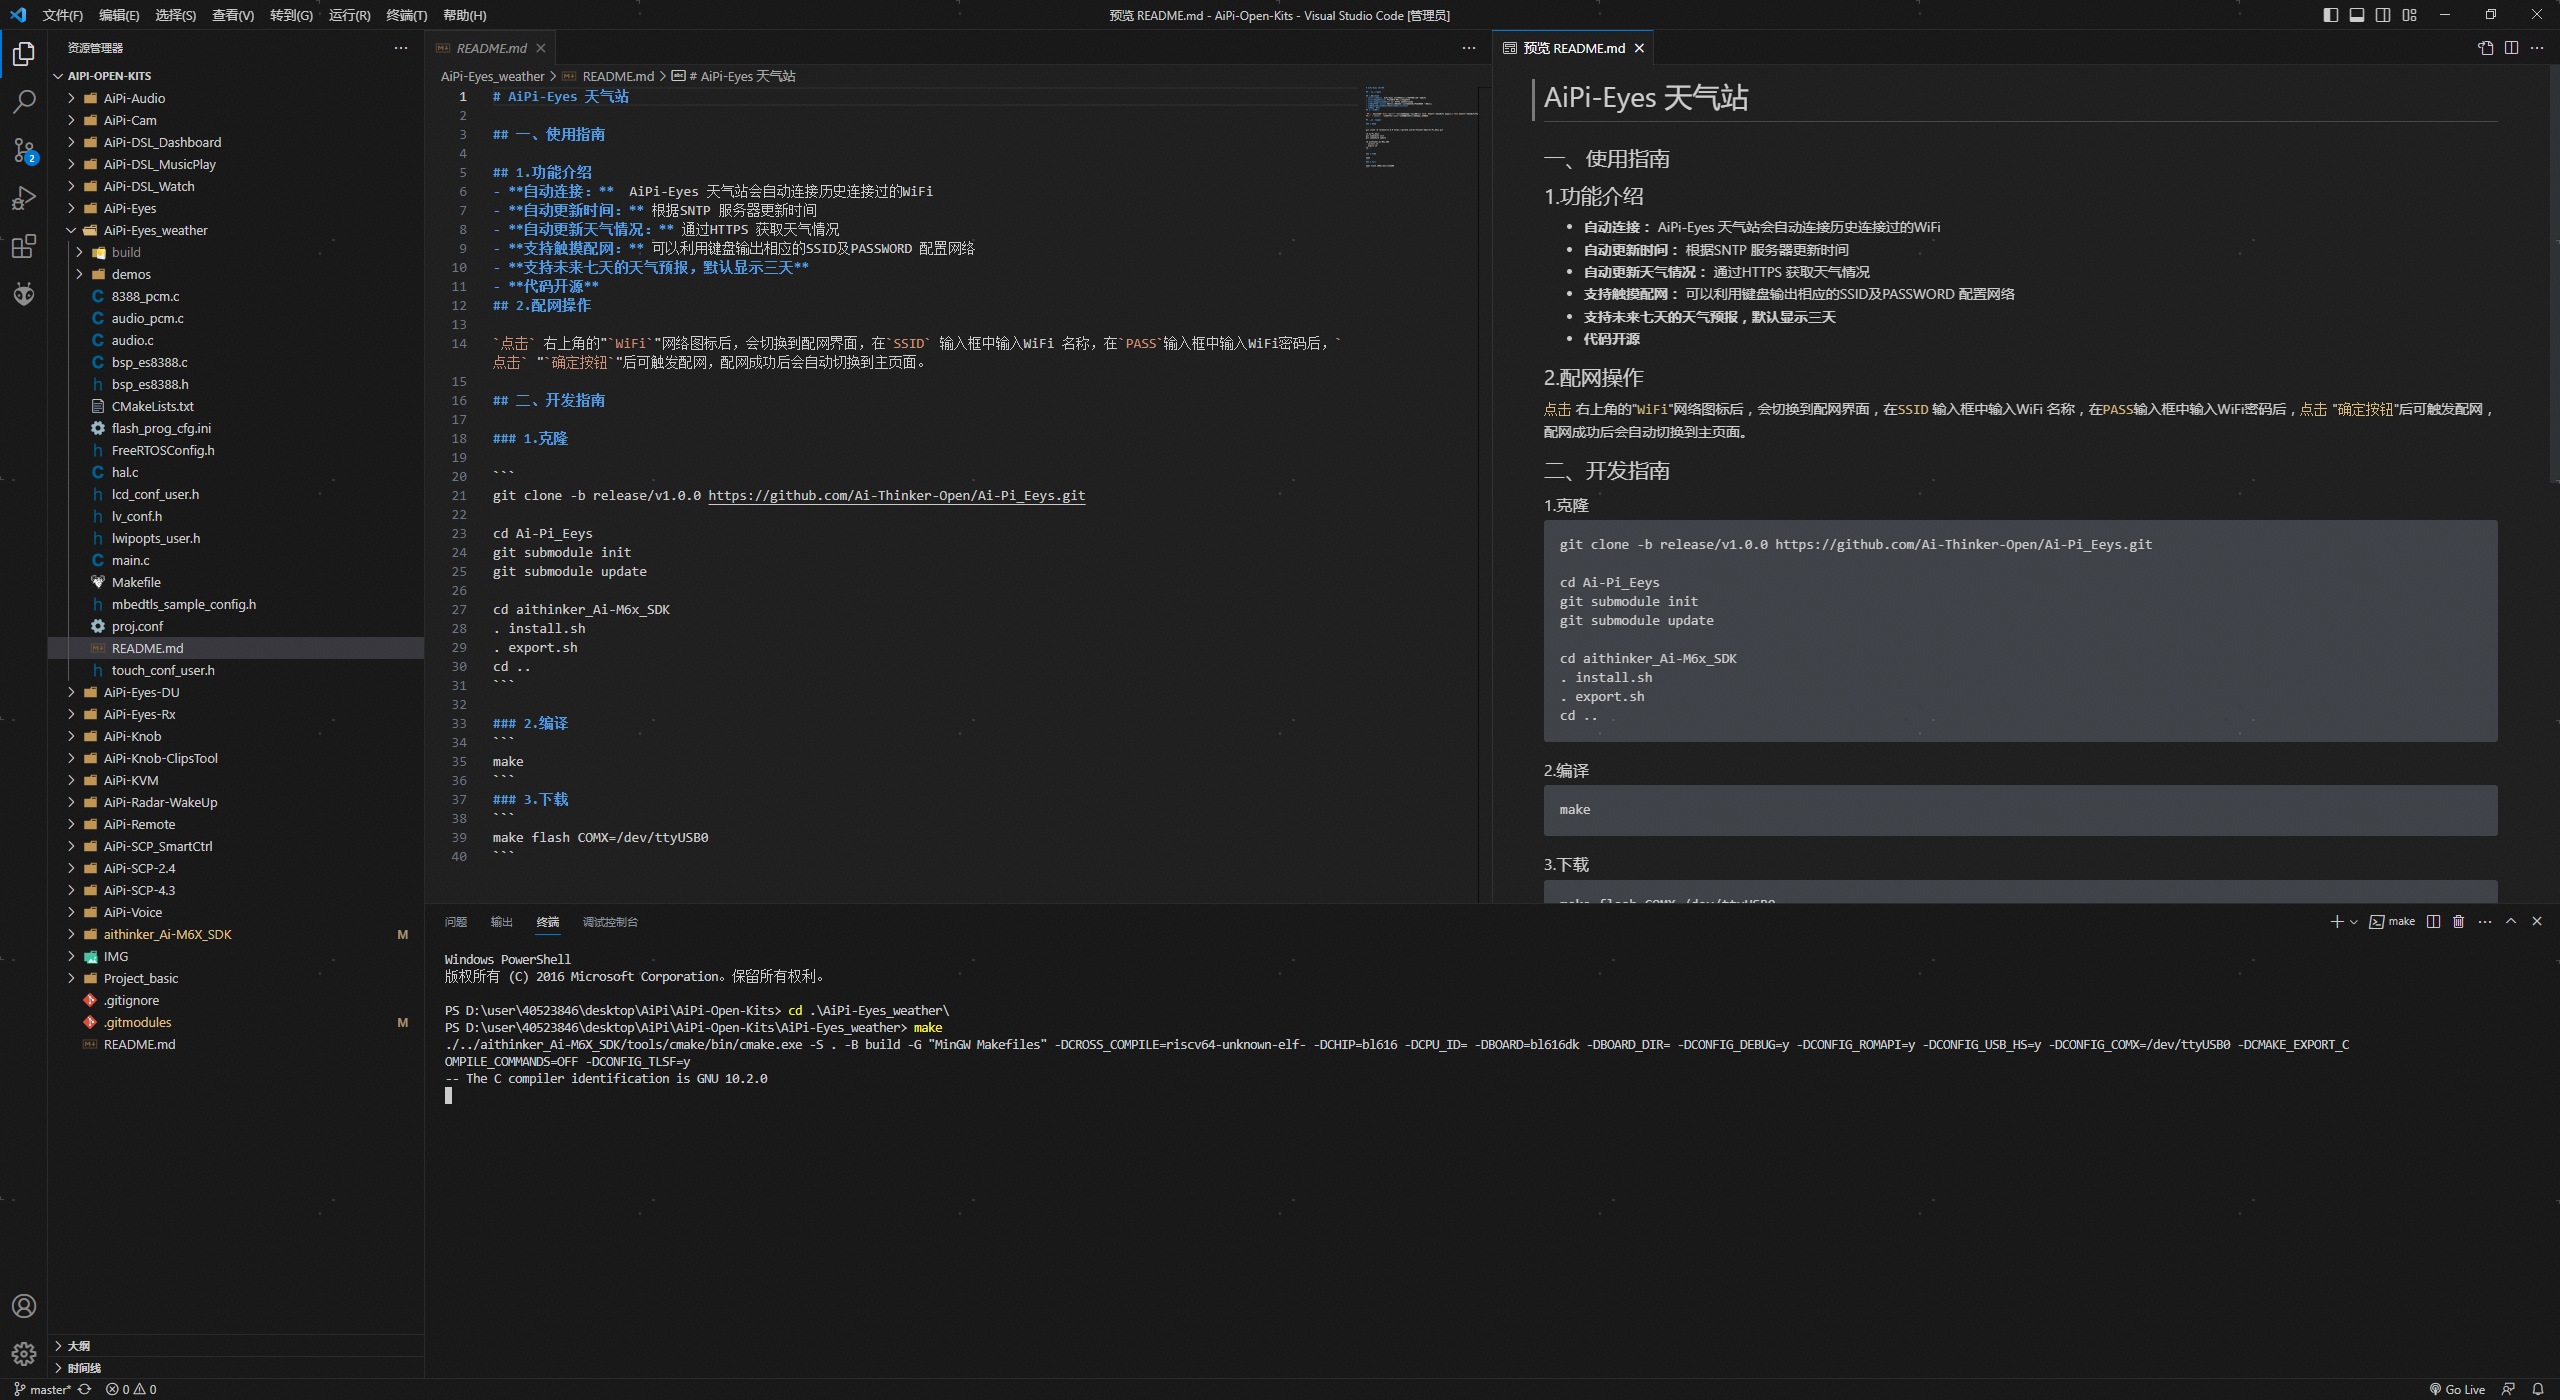Open Customize Layout icon in the title bar
Viewport: 2560px width, 1400px height.
2409,15
